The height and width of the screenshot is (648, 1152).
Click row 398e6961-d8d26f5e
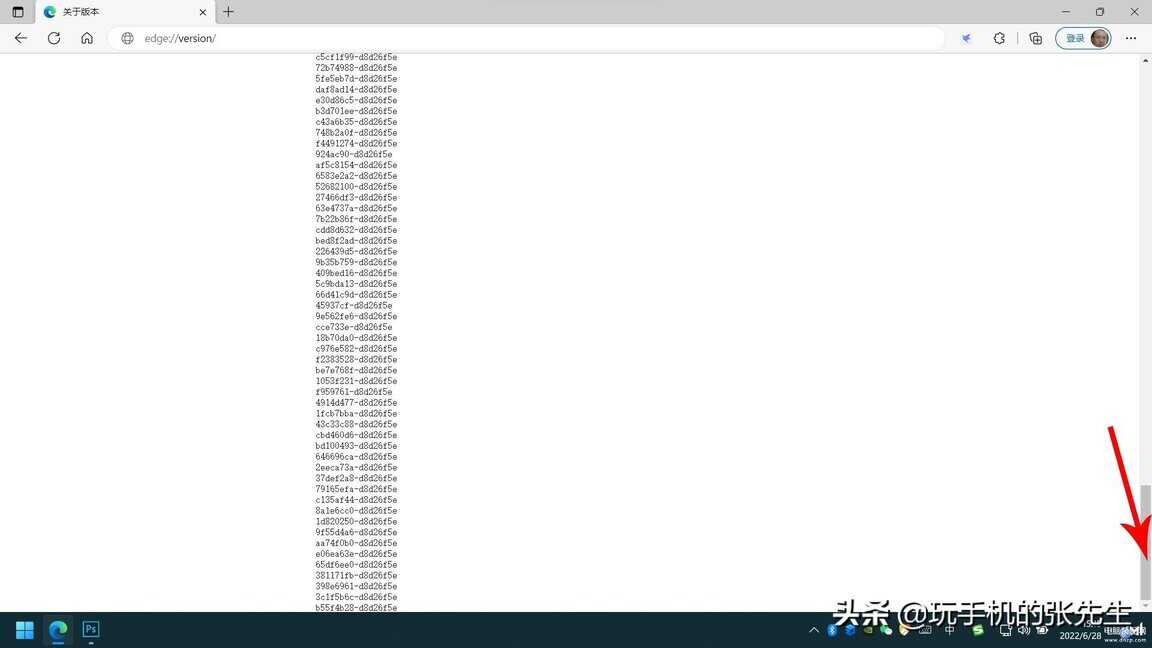click(356, 586)
